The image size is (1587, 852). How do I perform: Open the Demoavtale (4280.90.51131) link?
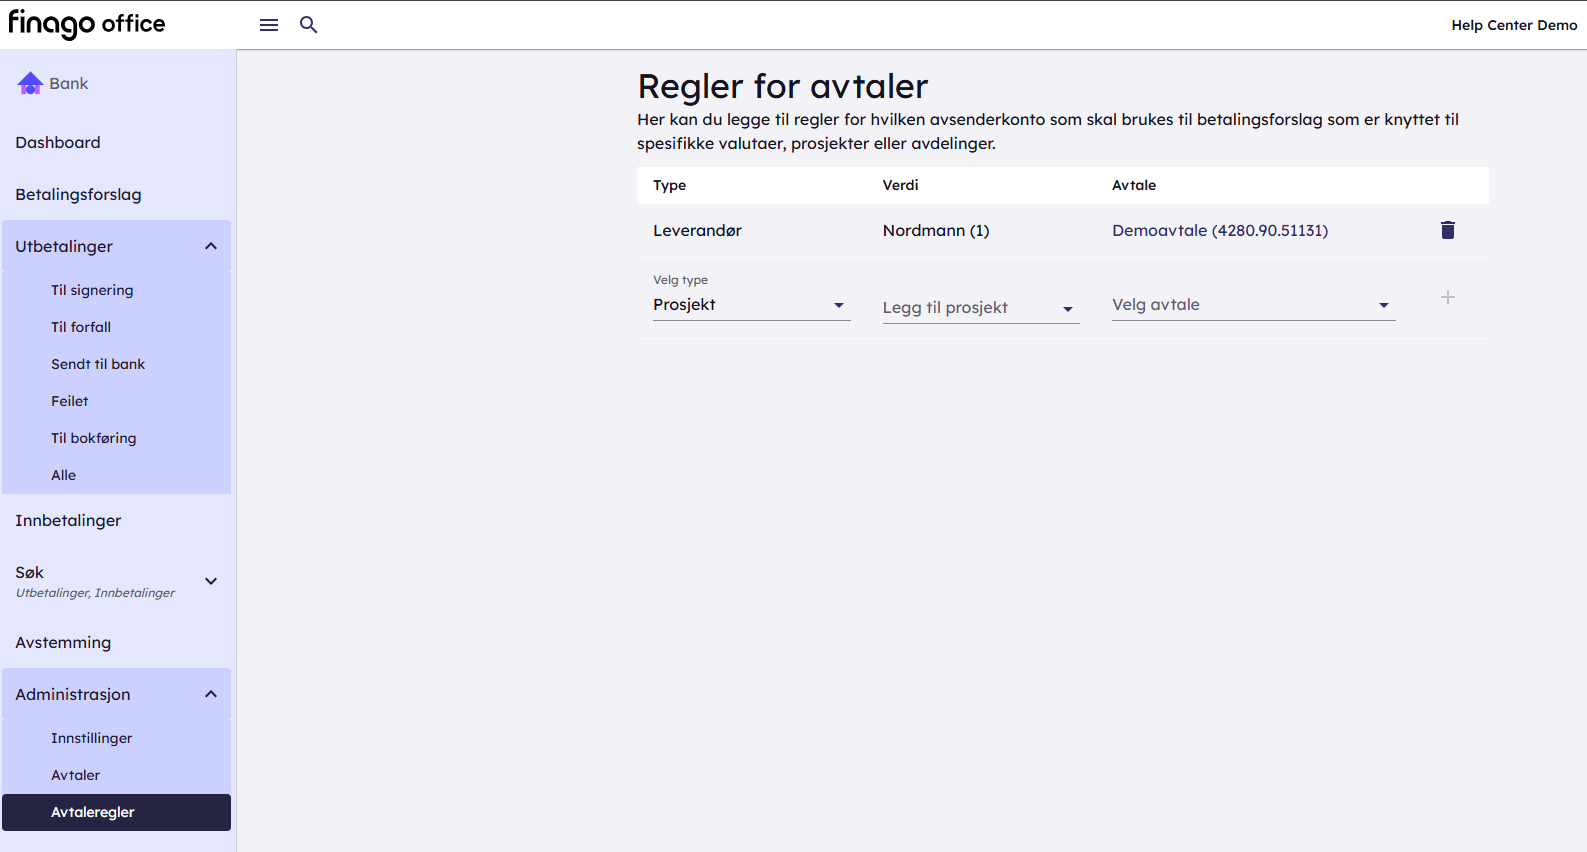(x=1220, y=230)
